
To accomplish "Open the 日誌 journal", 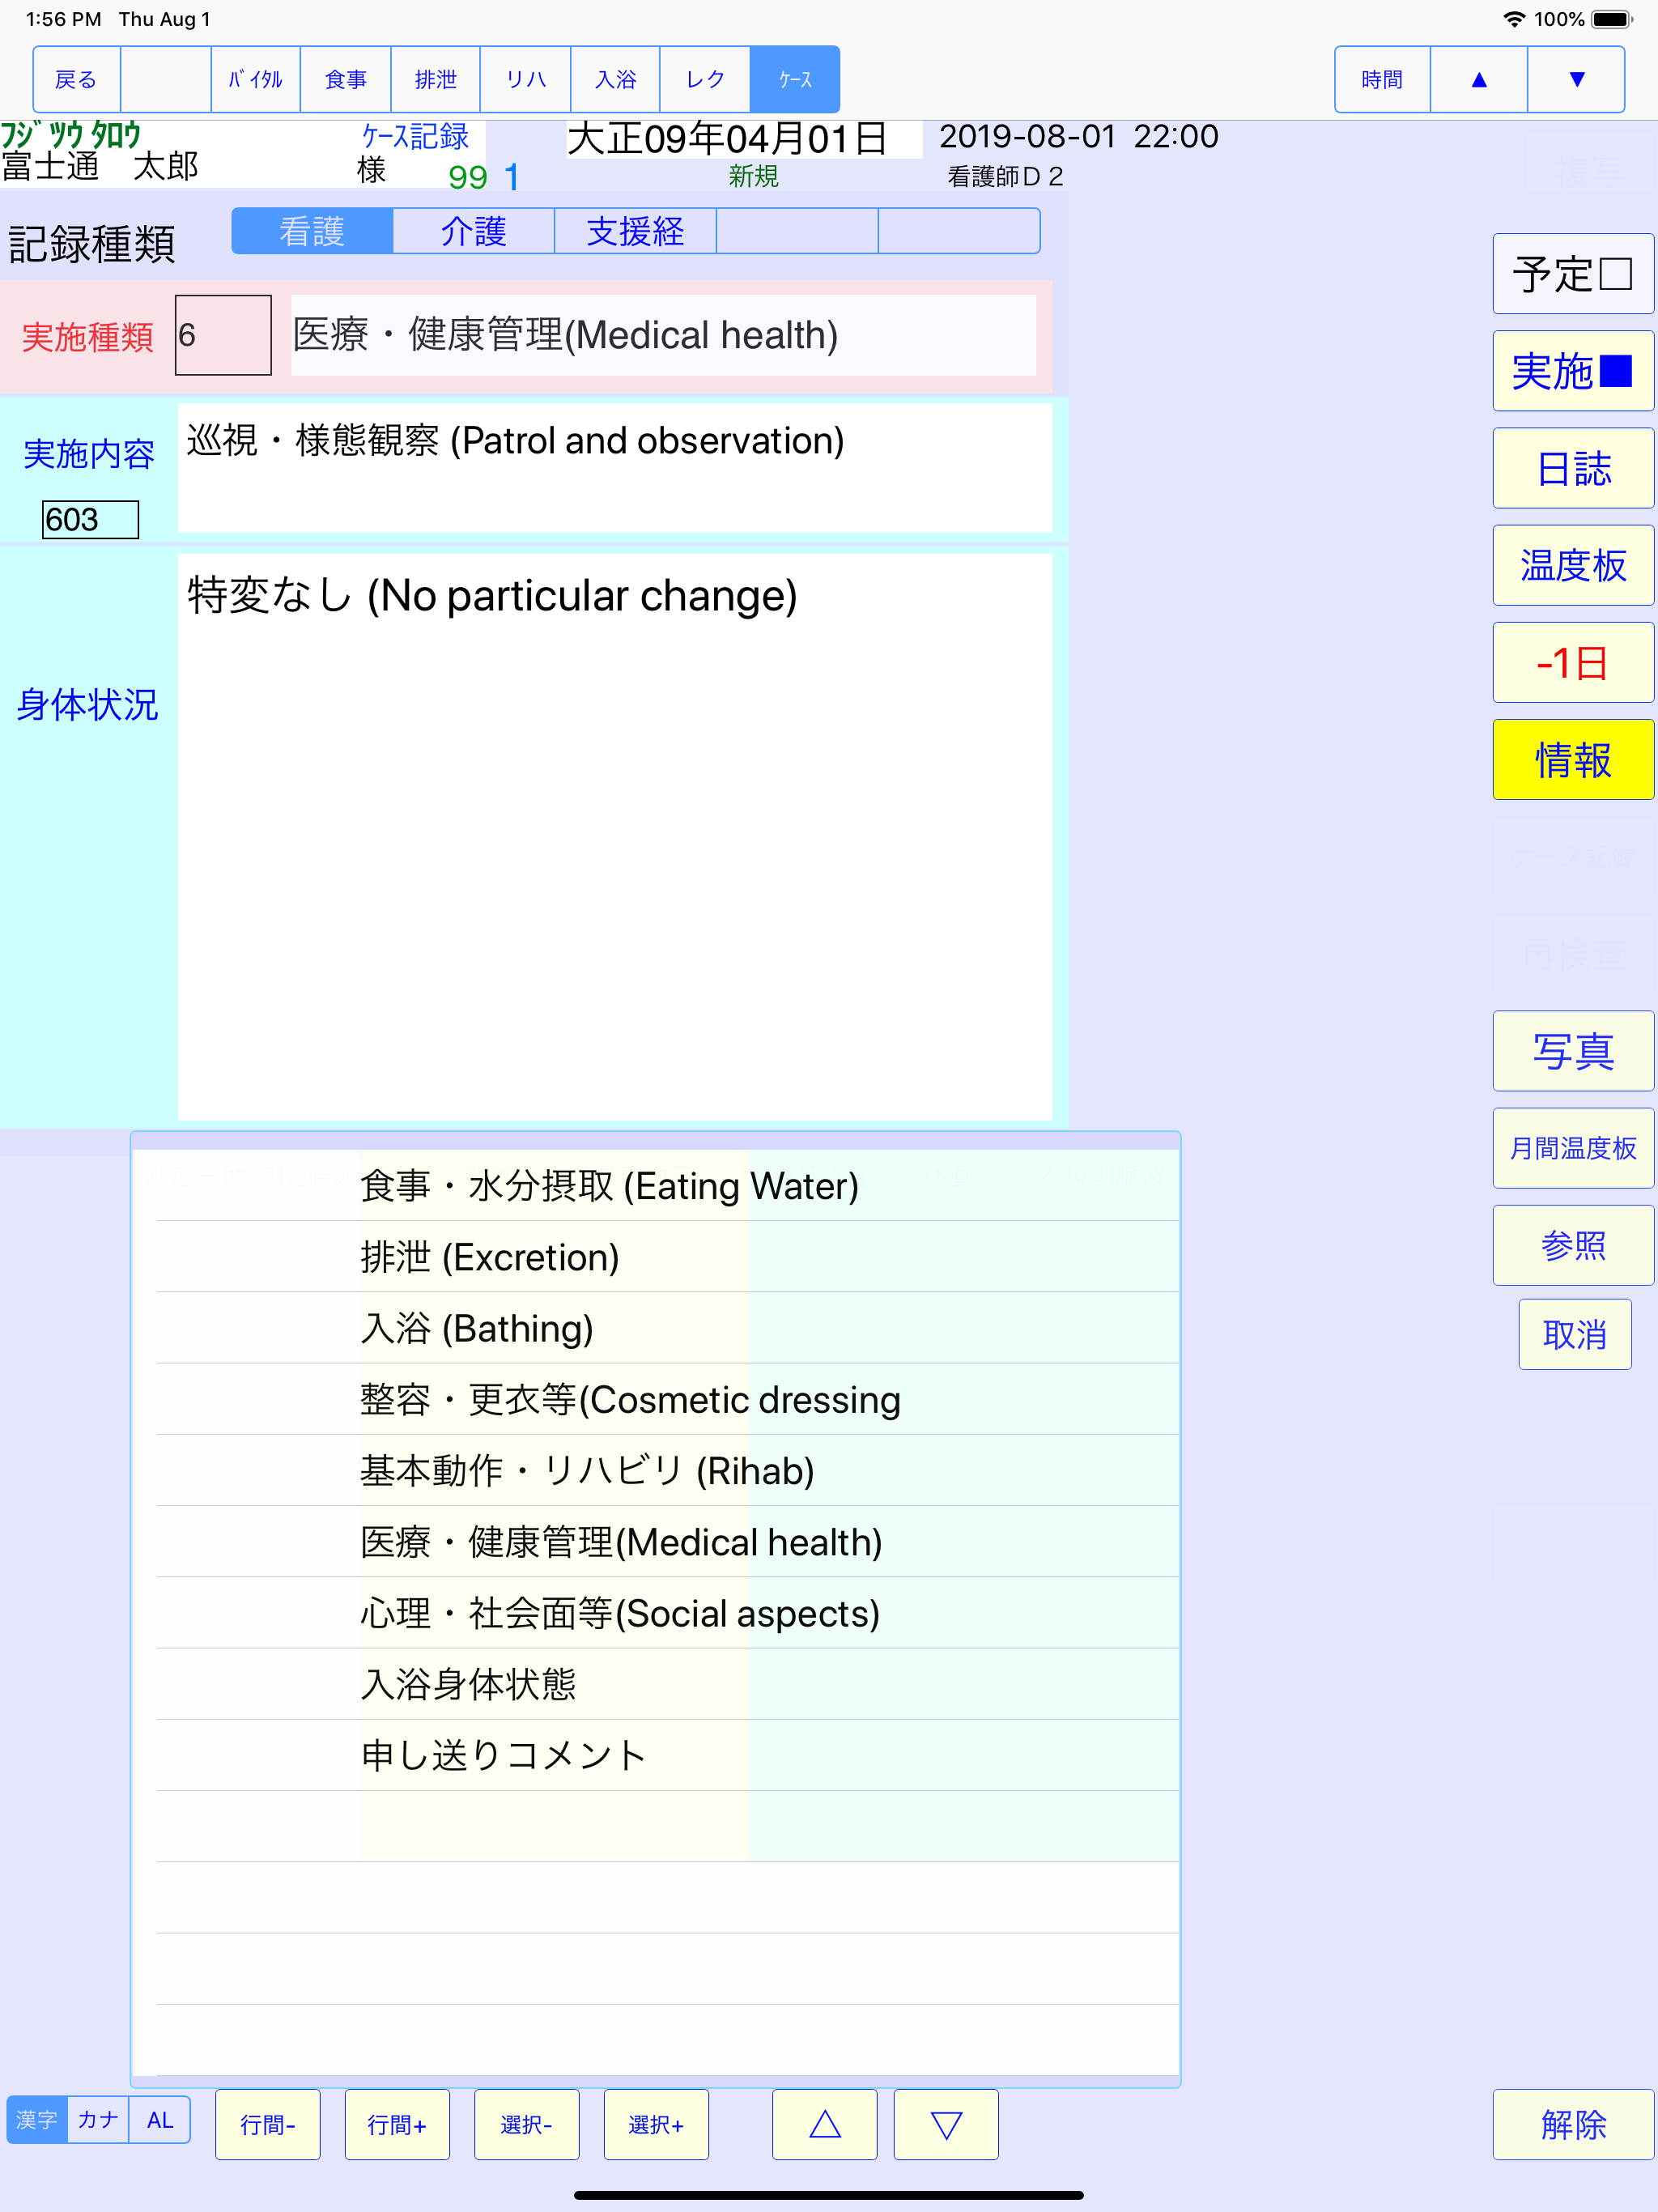I will click(1573, 468).
